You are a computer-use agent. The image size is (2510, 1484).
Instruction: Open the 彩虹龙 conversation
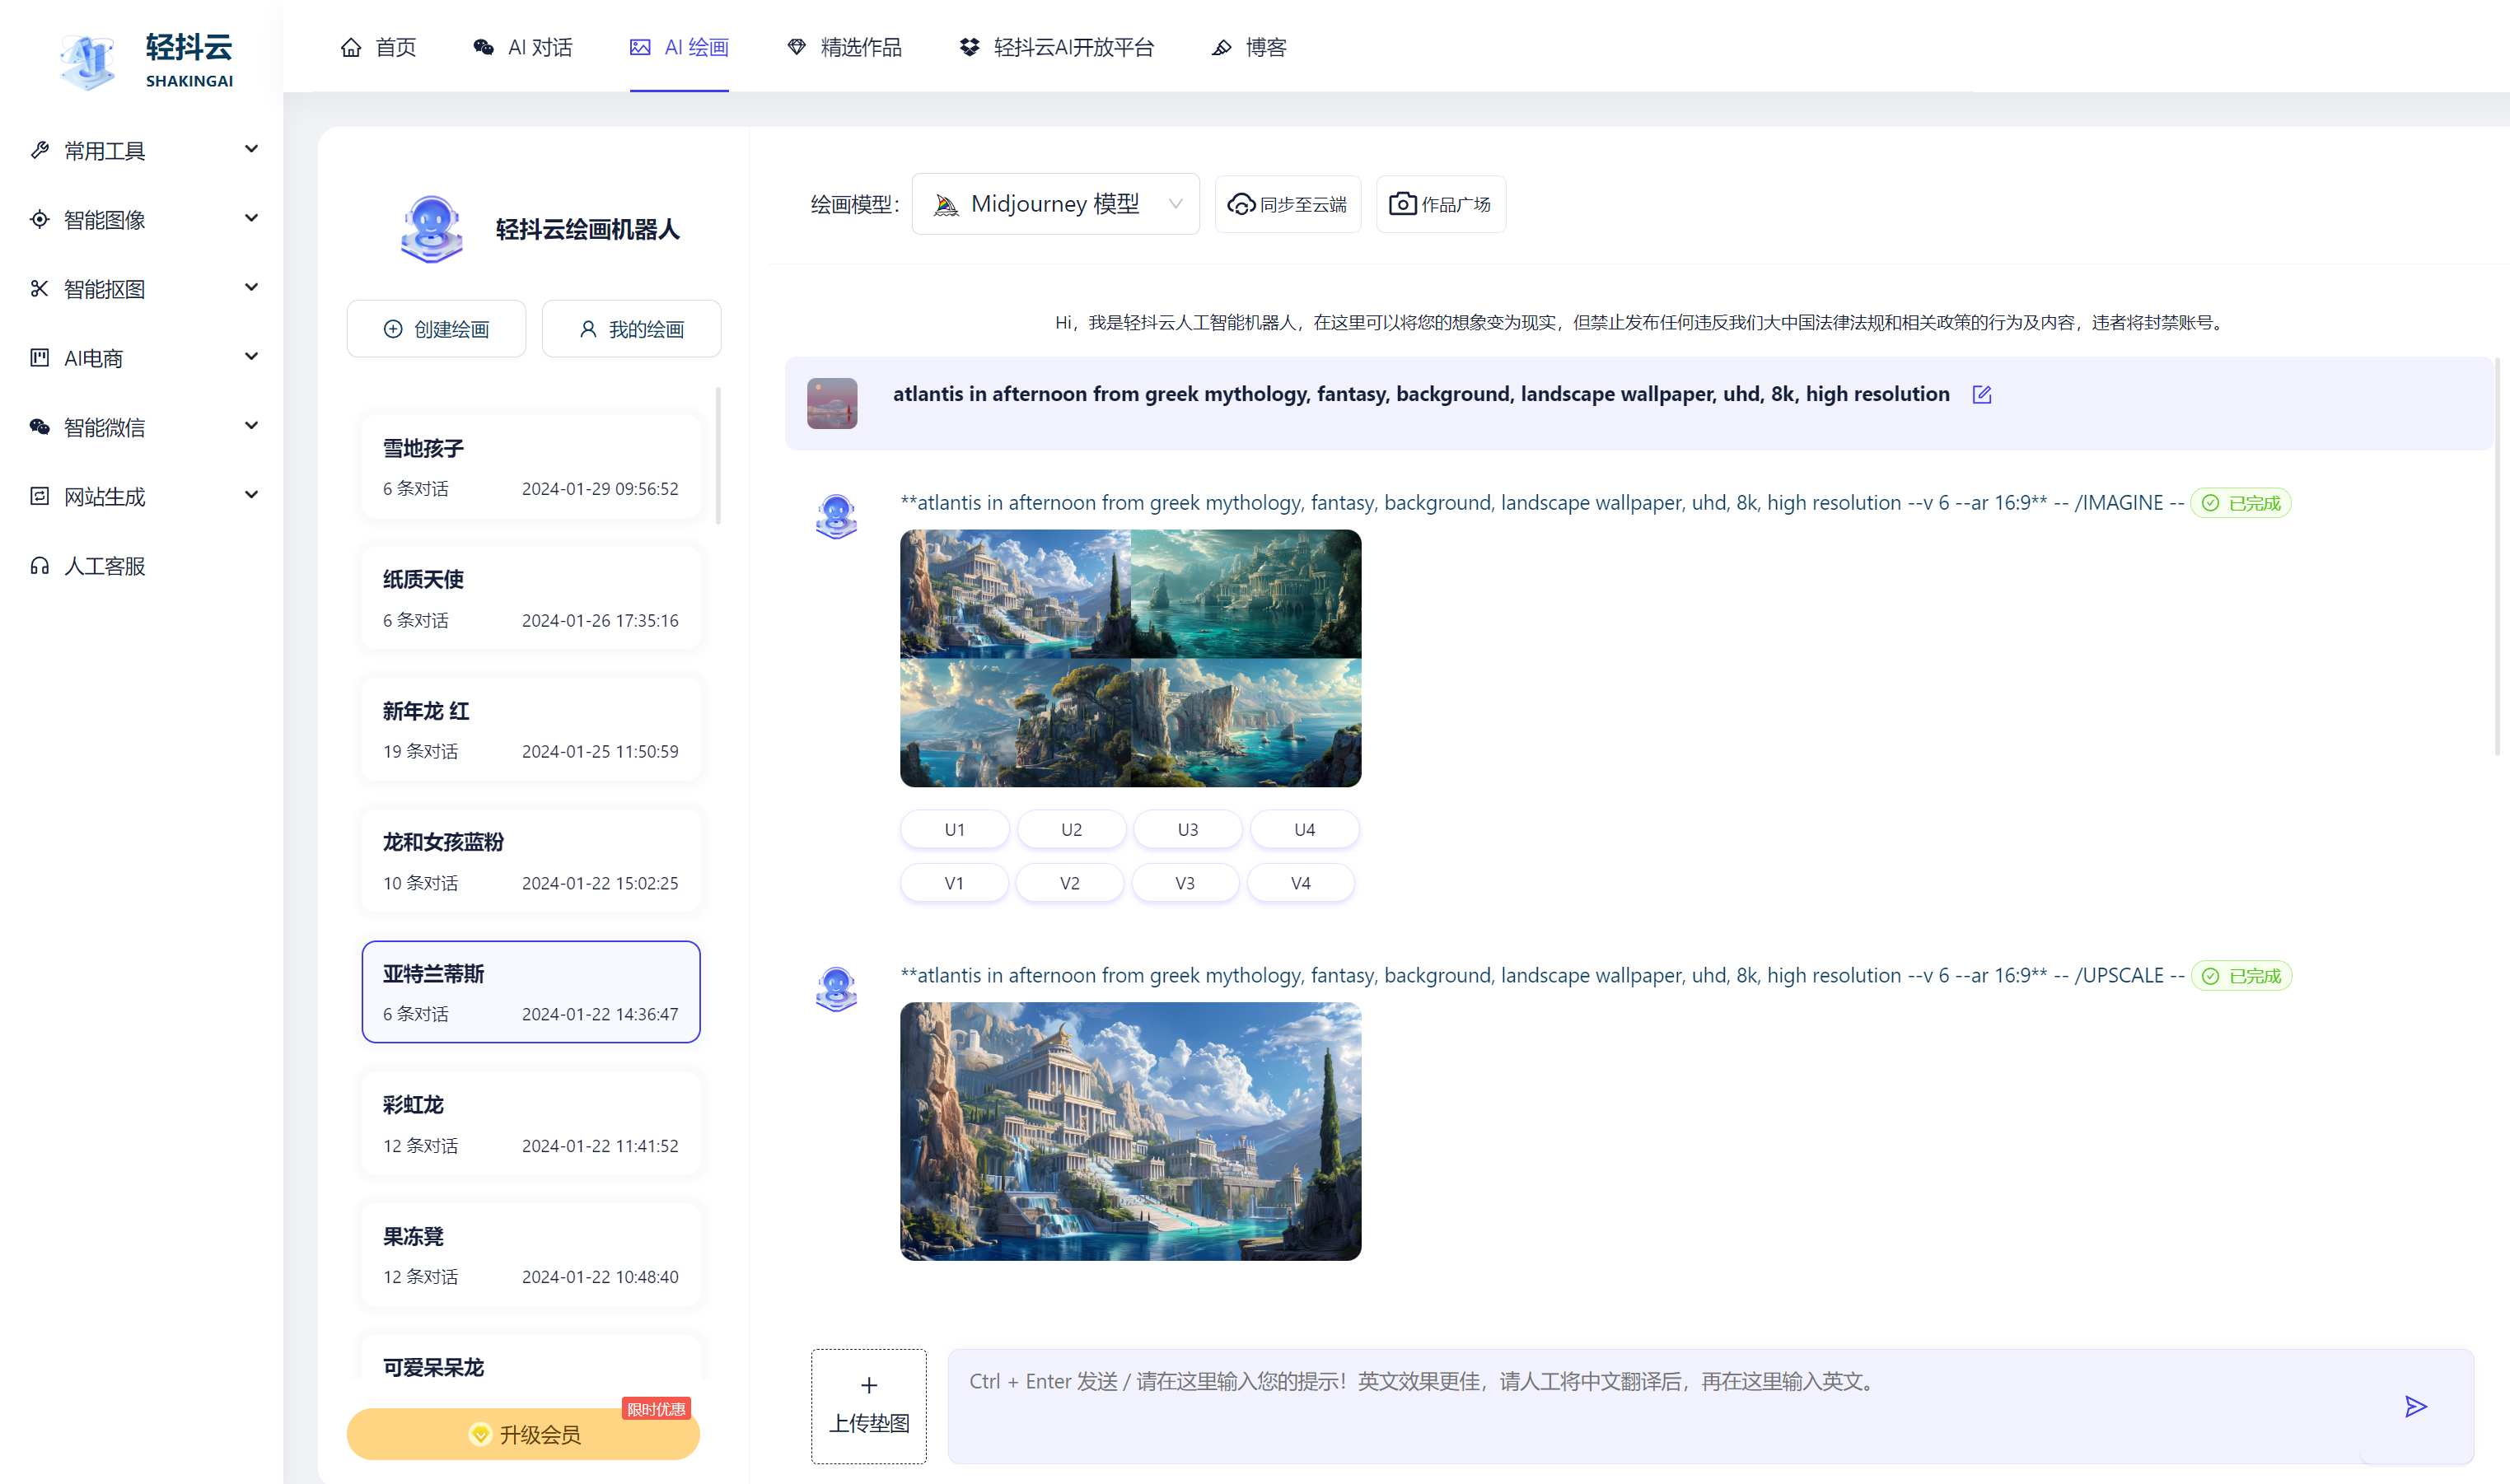531,1124
